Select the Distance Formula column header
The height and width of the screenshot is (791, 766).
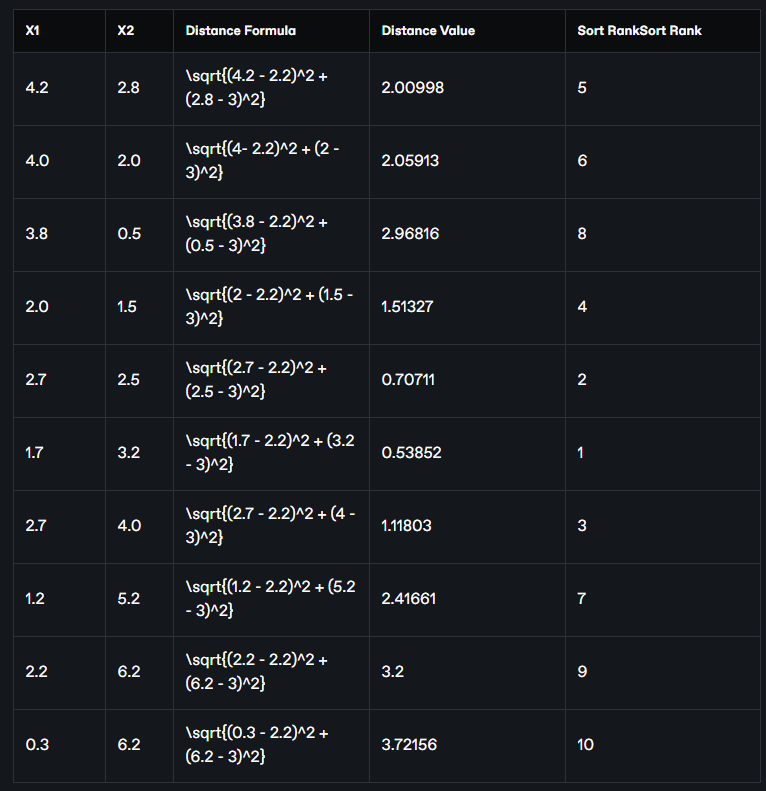pos(240,31)
